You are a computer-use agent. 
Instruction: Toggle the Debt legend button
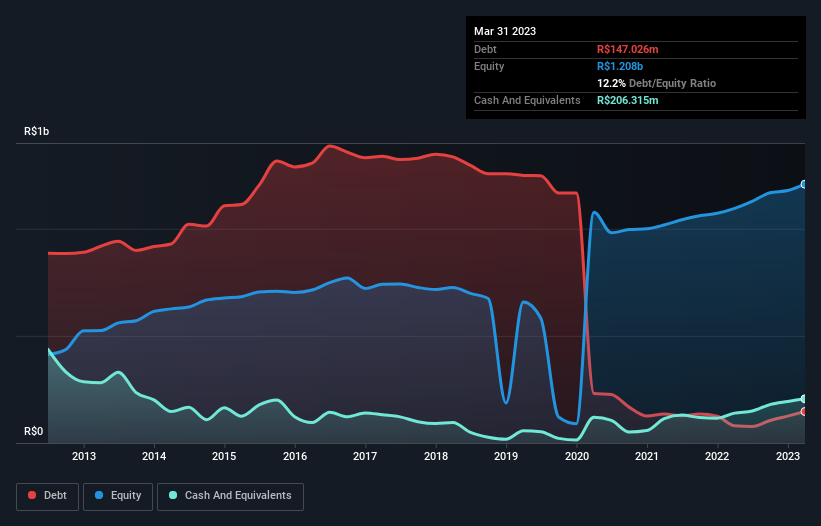[48, 496]
